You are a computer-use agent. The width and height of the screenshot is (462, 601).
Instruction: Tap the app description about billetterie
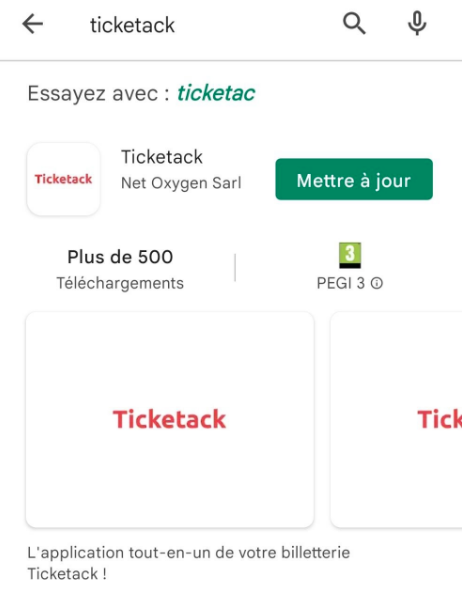coord(189,563)
